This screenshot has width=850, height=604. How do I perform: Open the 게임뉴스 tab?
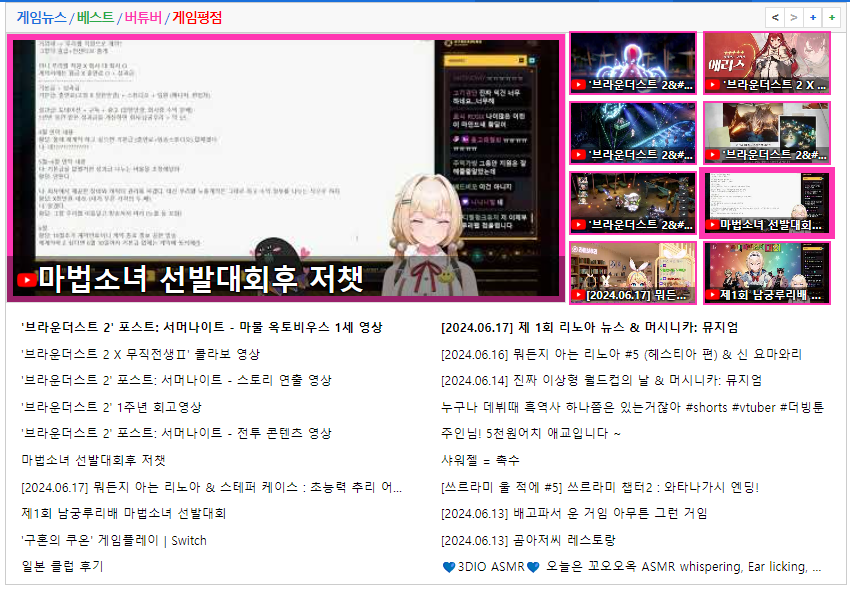click(x=42, y=17)
